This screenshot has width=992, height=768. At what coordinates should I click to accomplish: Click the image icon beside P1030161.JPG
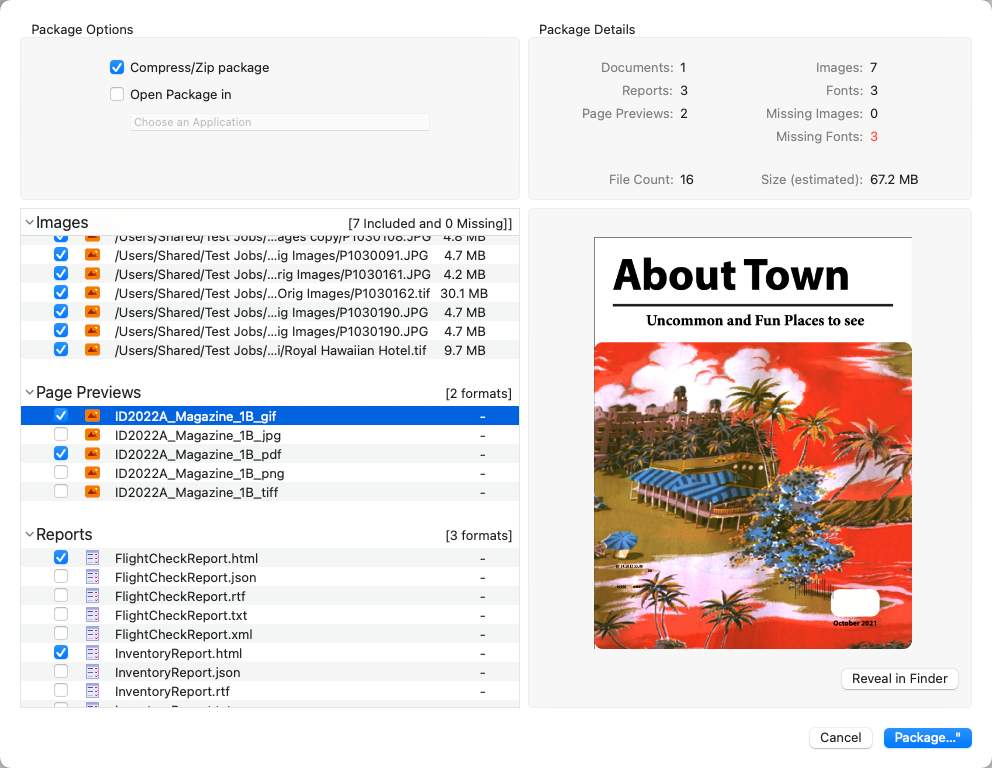[x=92, y=274]
